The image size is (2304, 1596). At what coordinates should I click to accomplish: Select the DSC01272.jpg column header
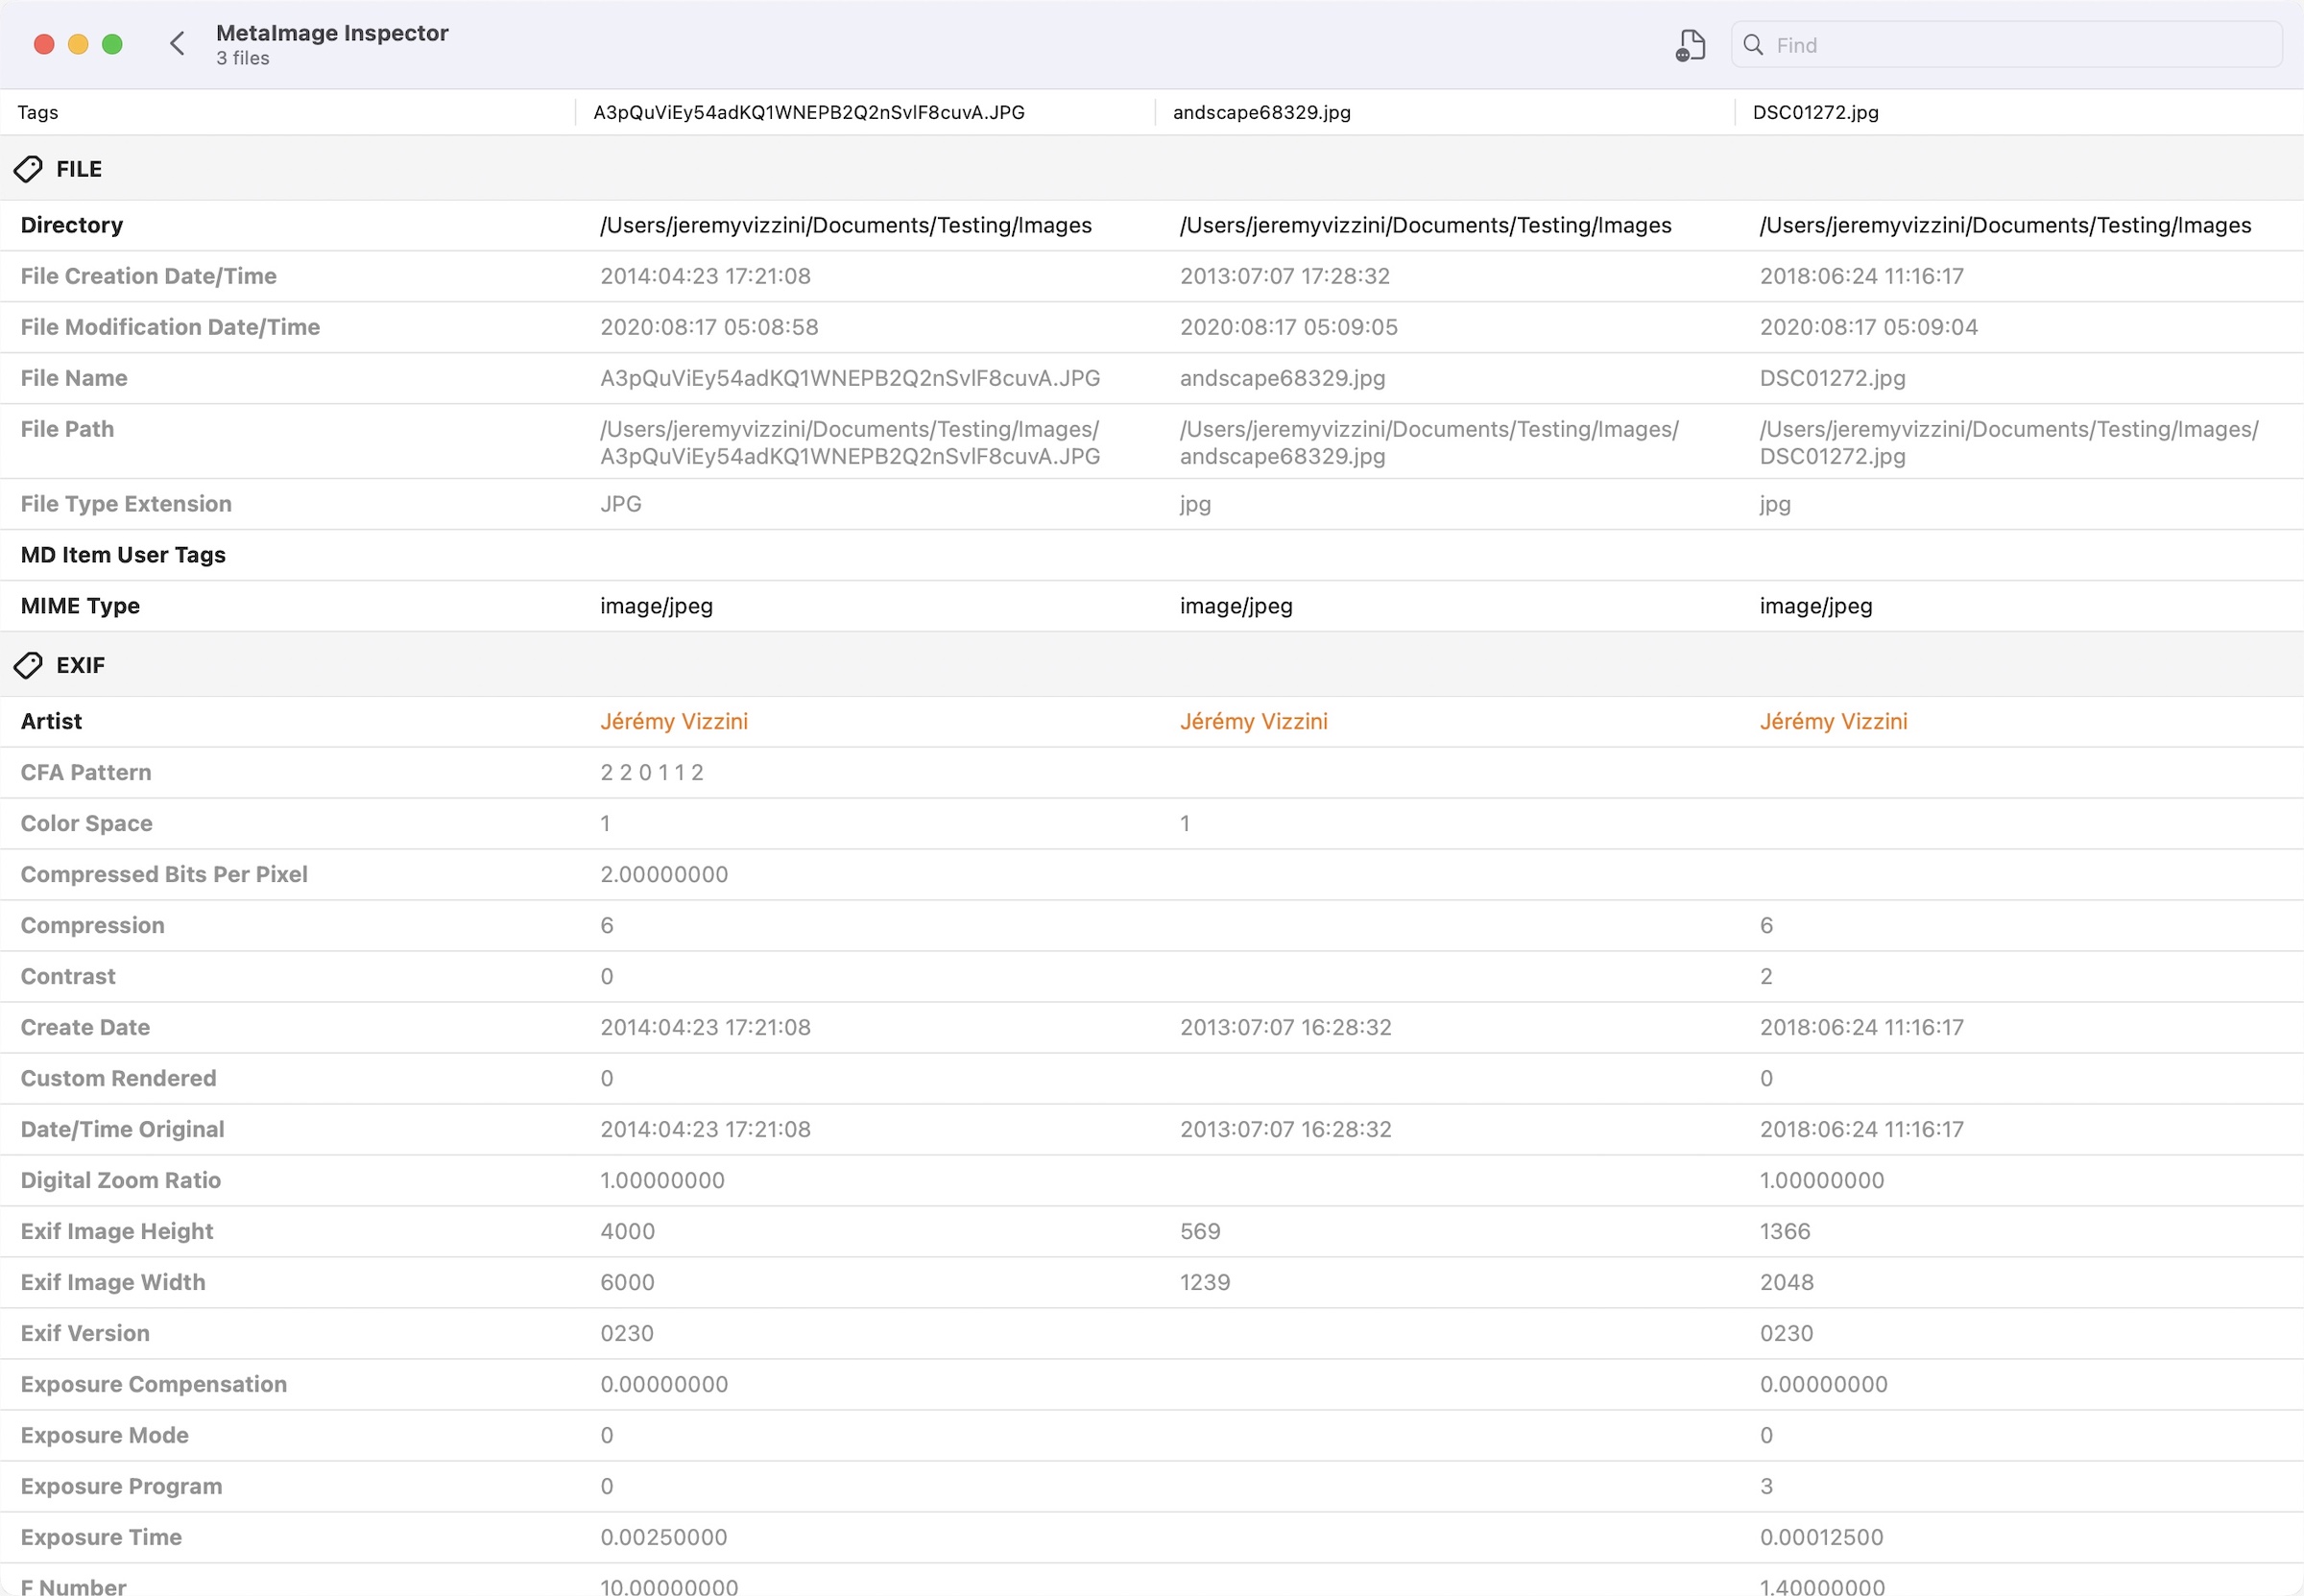tap(1815, 112)
